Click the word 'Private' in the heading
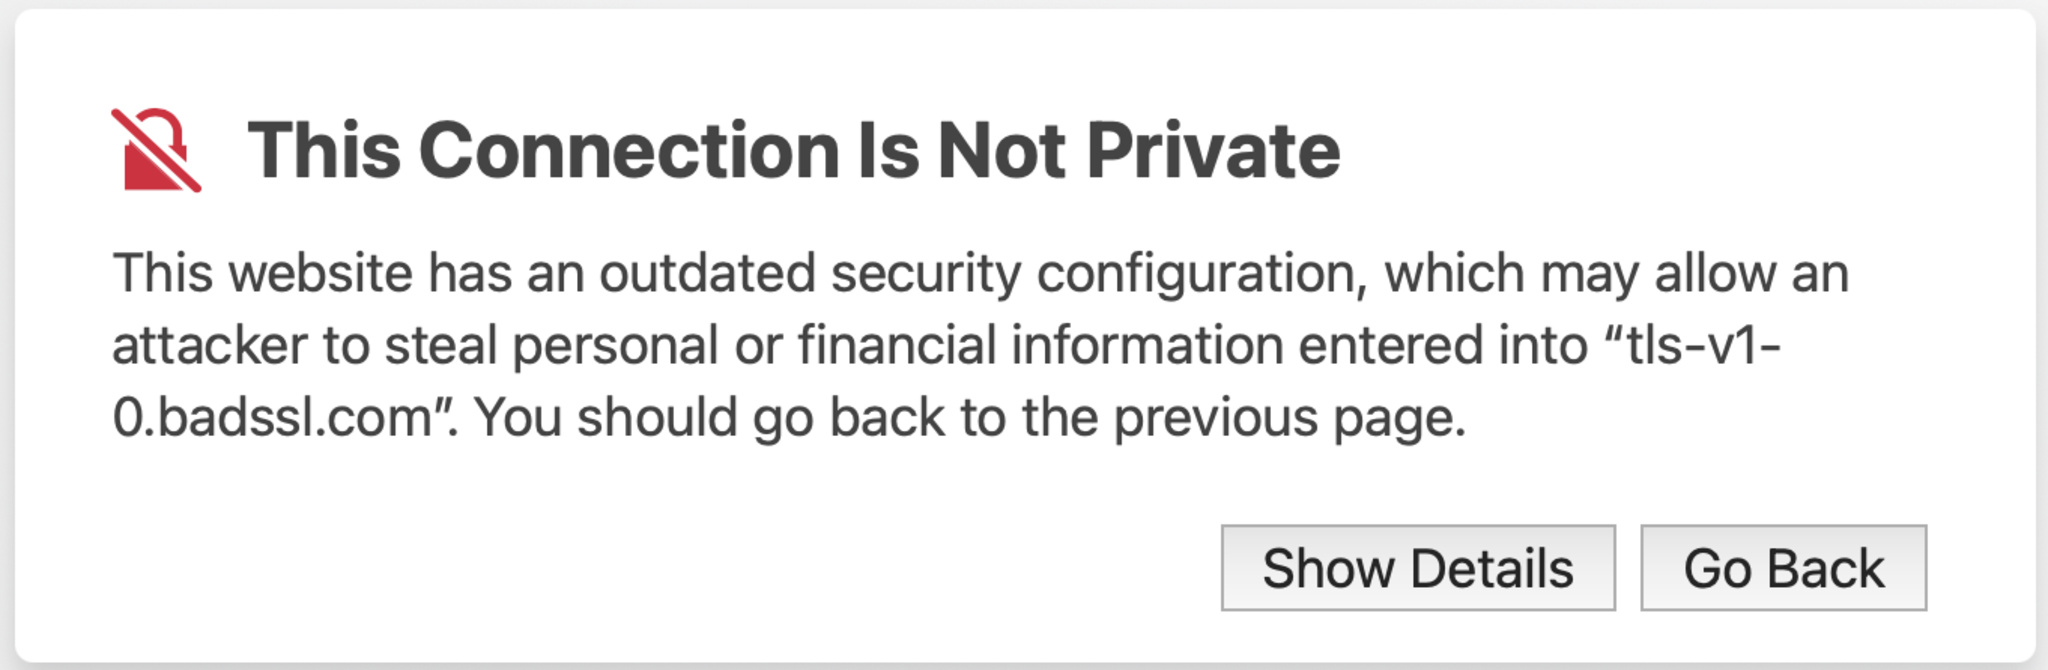The image size is (2048, 670). [x=1213, y=150]
